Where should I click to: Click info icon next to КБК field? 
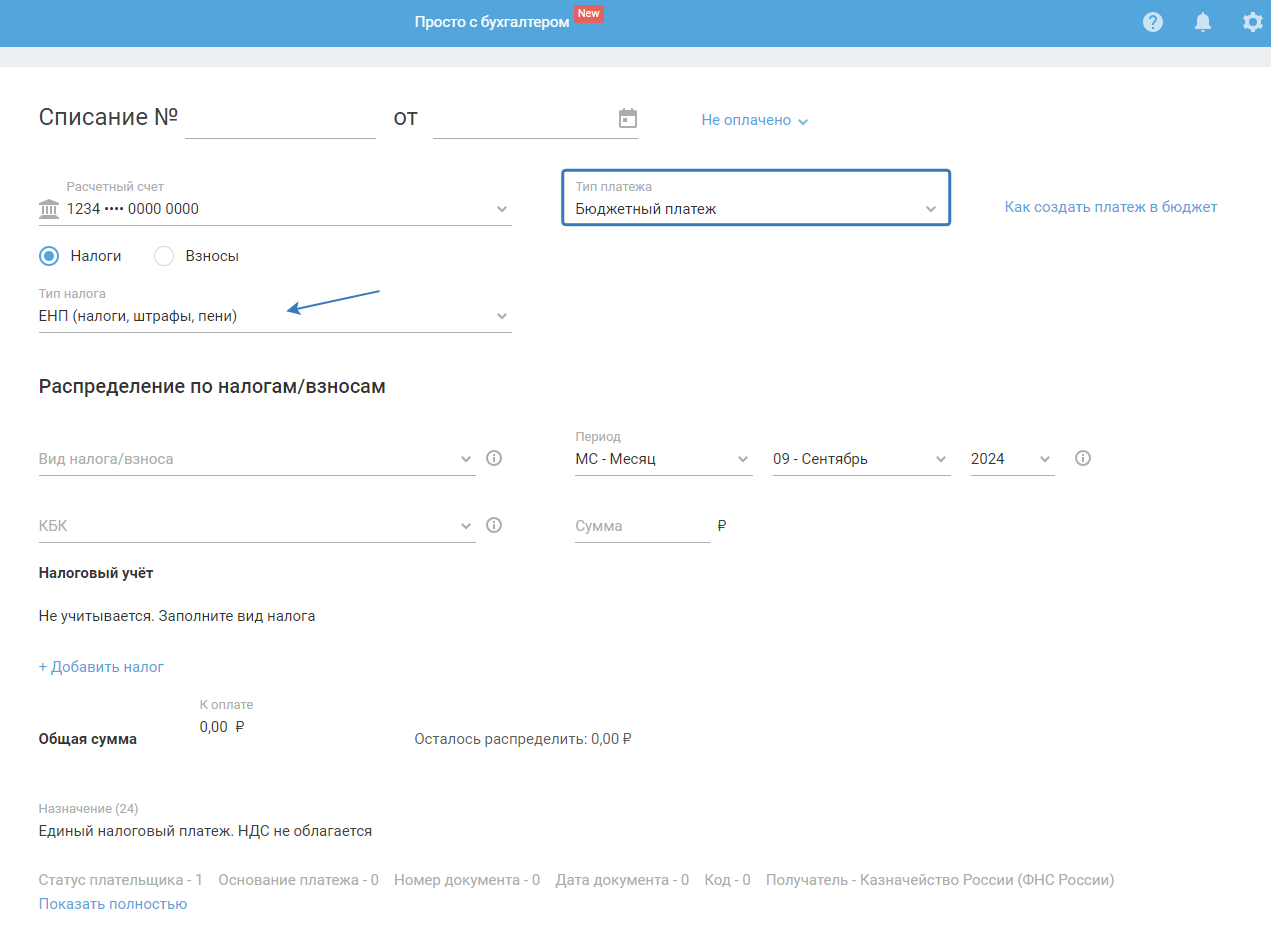(493, 525)
